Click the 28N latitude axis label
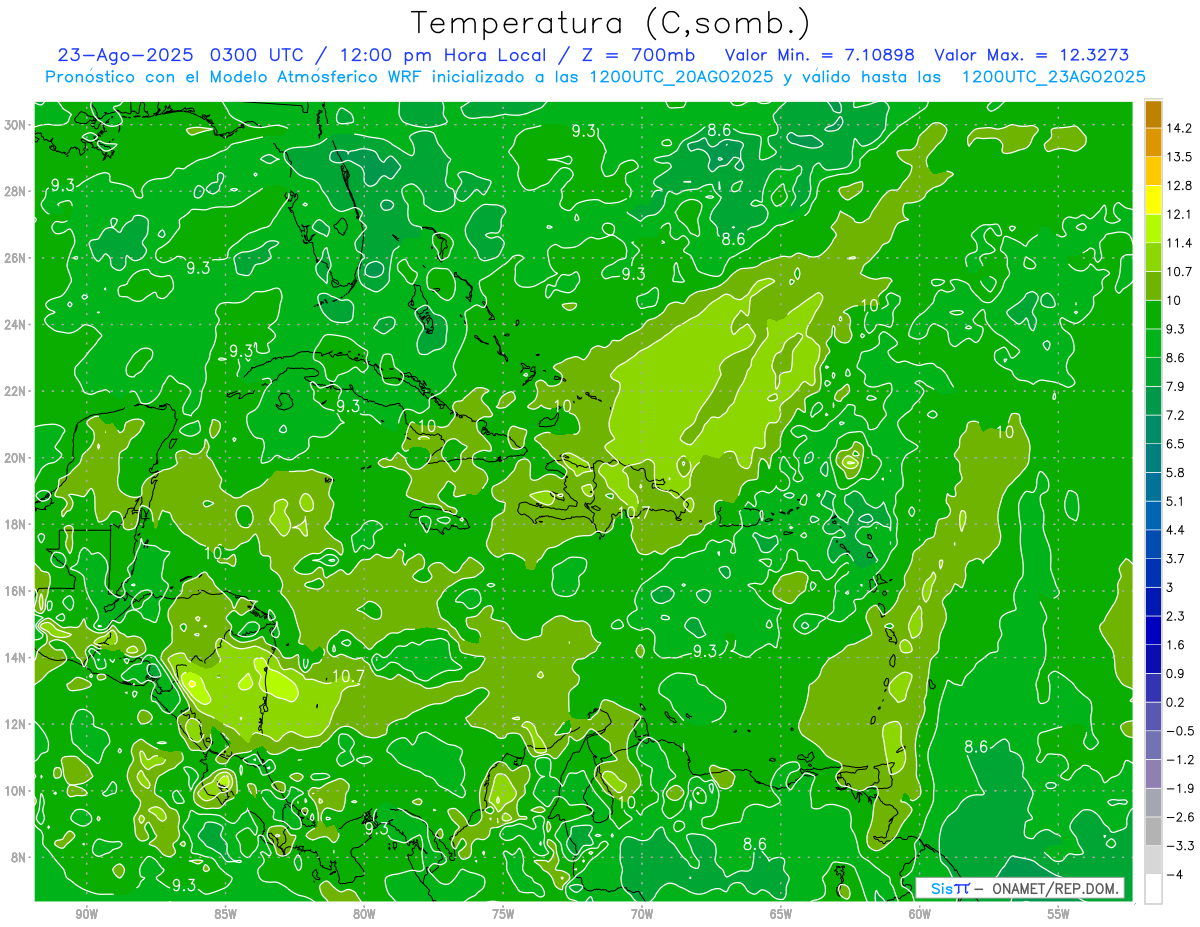The height and width of the screenshot is (927, 1200). click(16, 191)
